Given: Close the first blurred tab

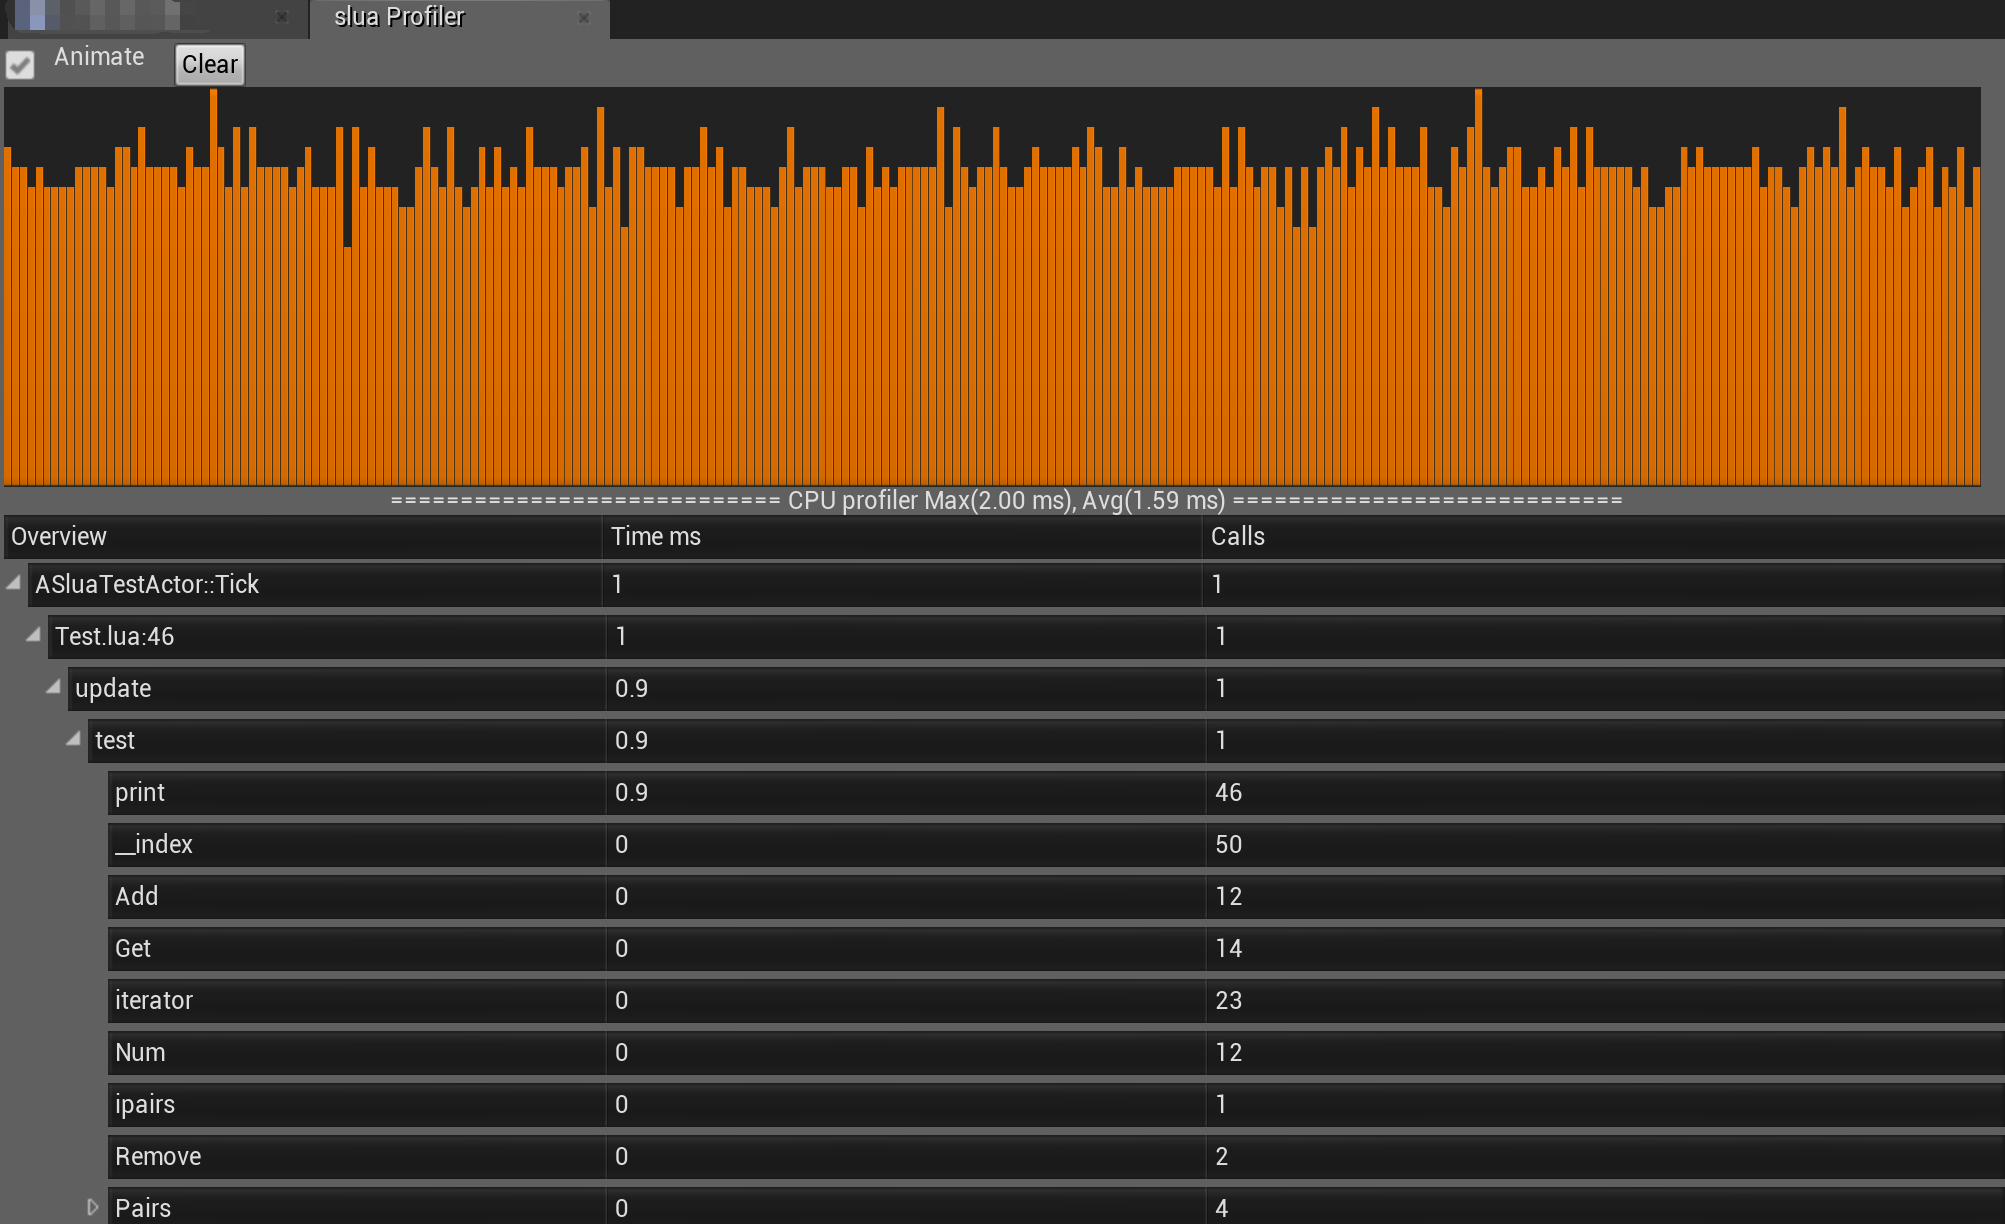Looking at the screenshot, I should 282,17.
